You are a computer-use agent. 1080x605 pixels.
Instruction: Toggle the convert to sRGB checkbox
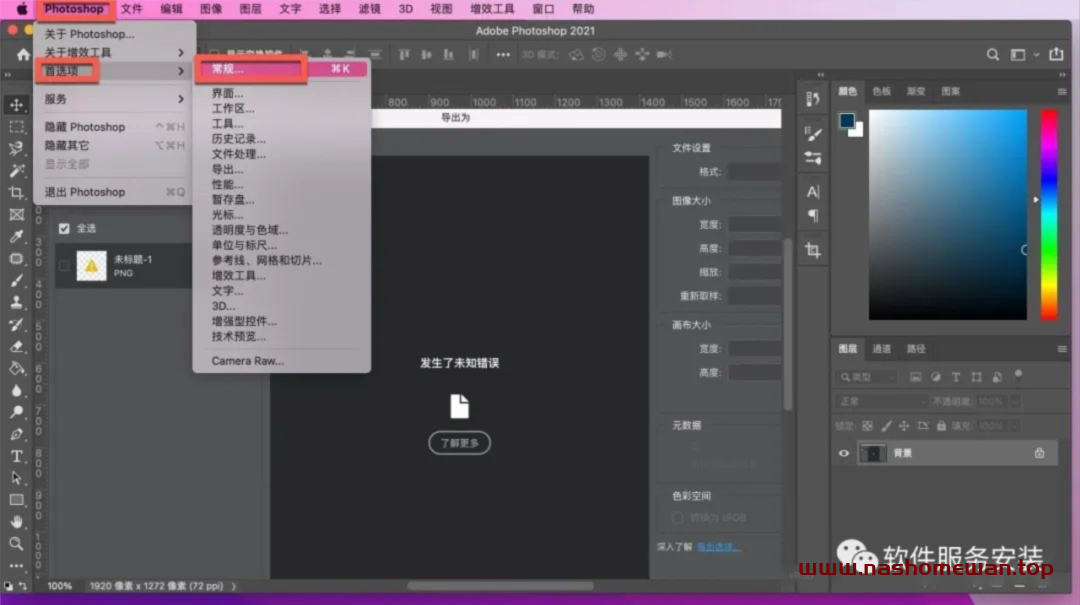pyautogui.click(x=677, y=517)
